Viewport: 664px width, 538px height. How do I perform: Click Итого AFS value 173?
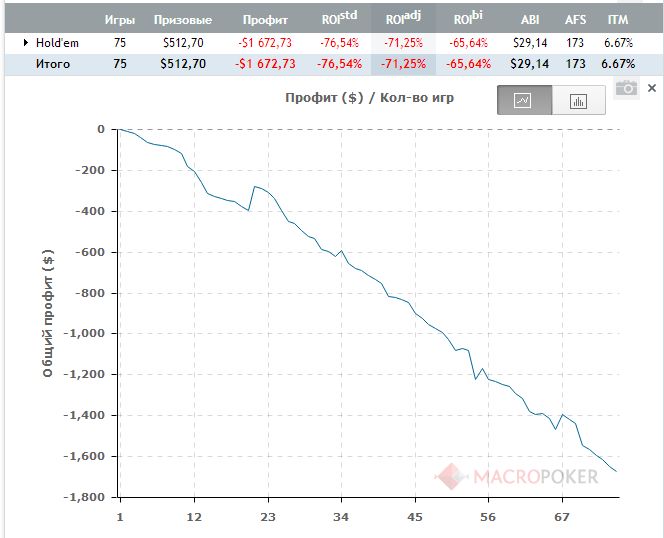pos(575,64)
